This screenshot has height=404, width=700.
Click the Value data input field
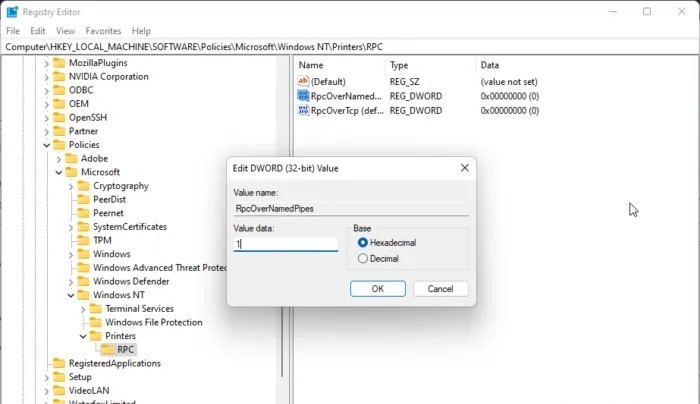point(285,243)
